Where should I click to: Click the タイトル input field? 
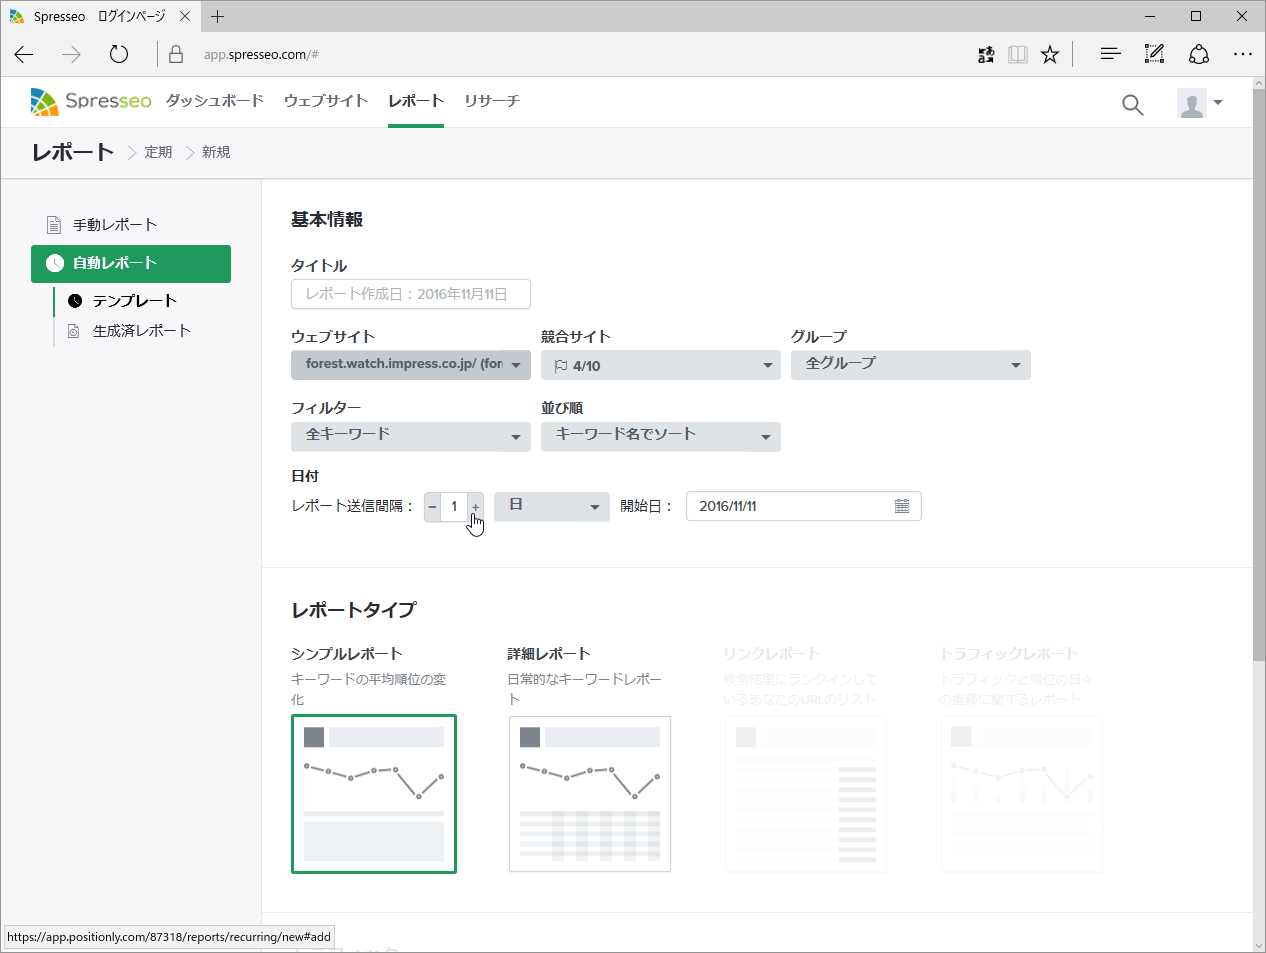coord(411,294)
